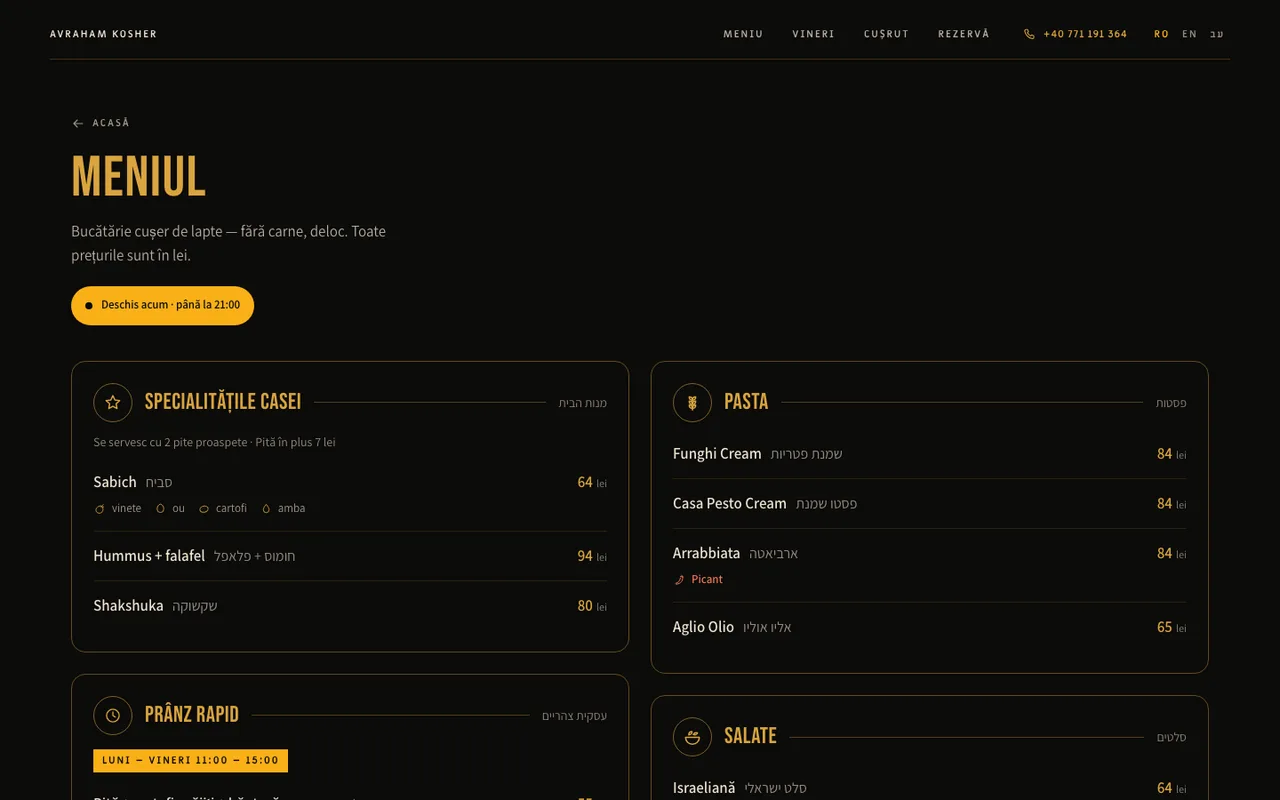Open the Rezervă navigation item
Image resolution: width=1280 pixels, height=800 pixels.
963,34
